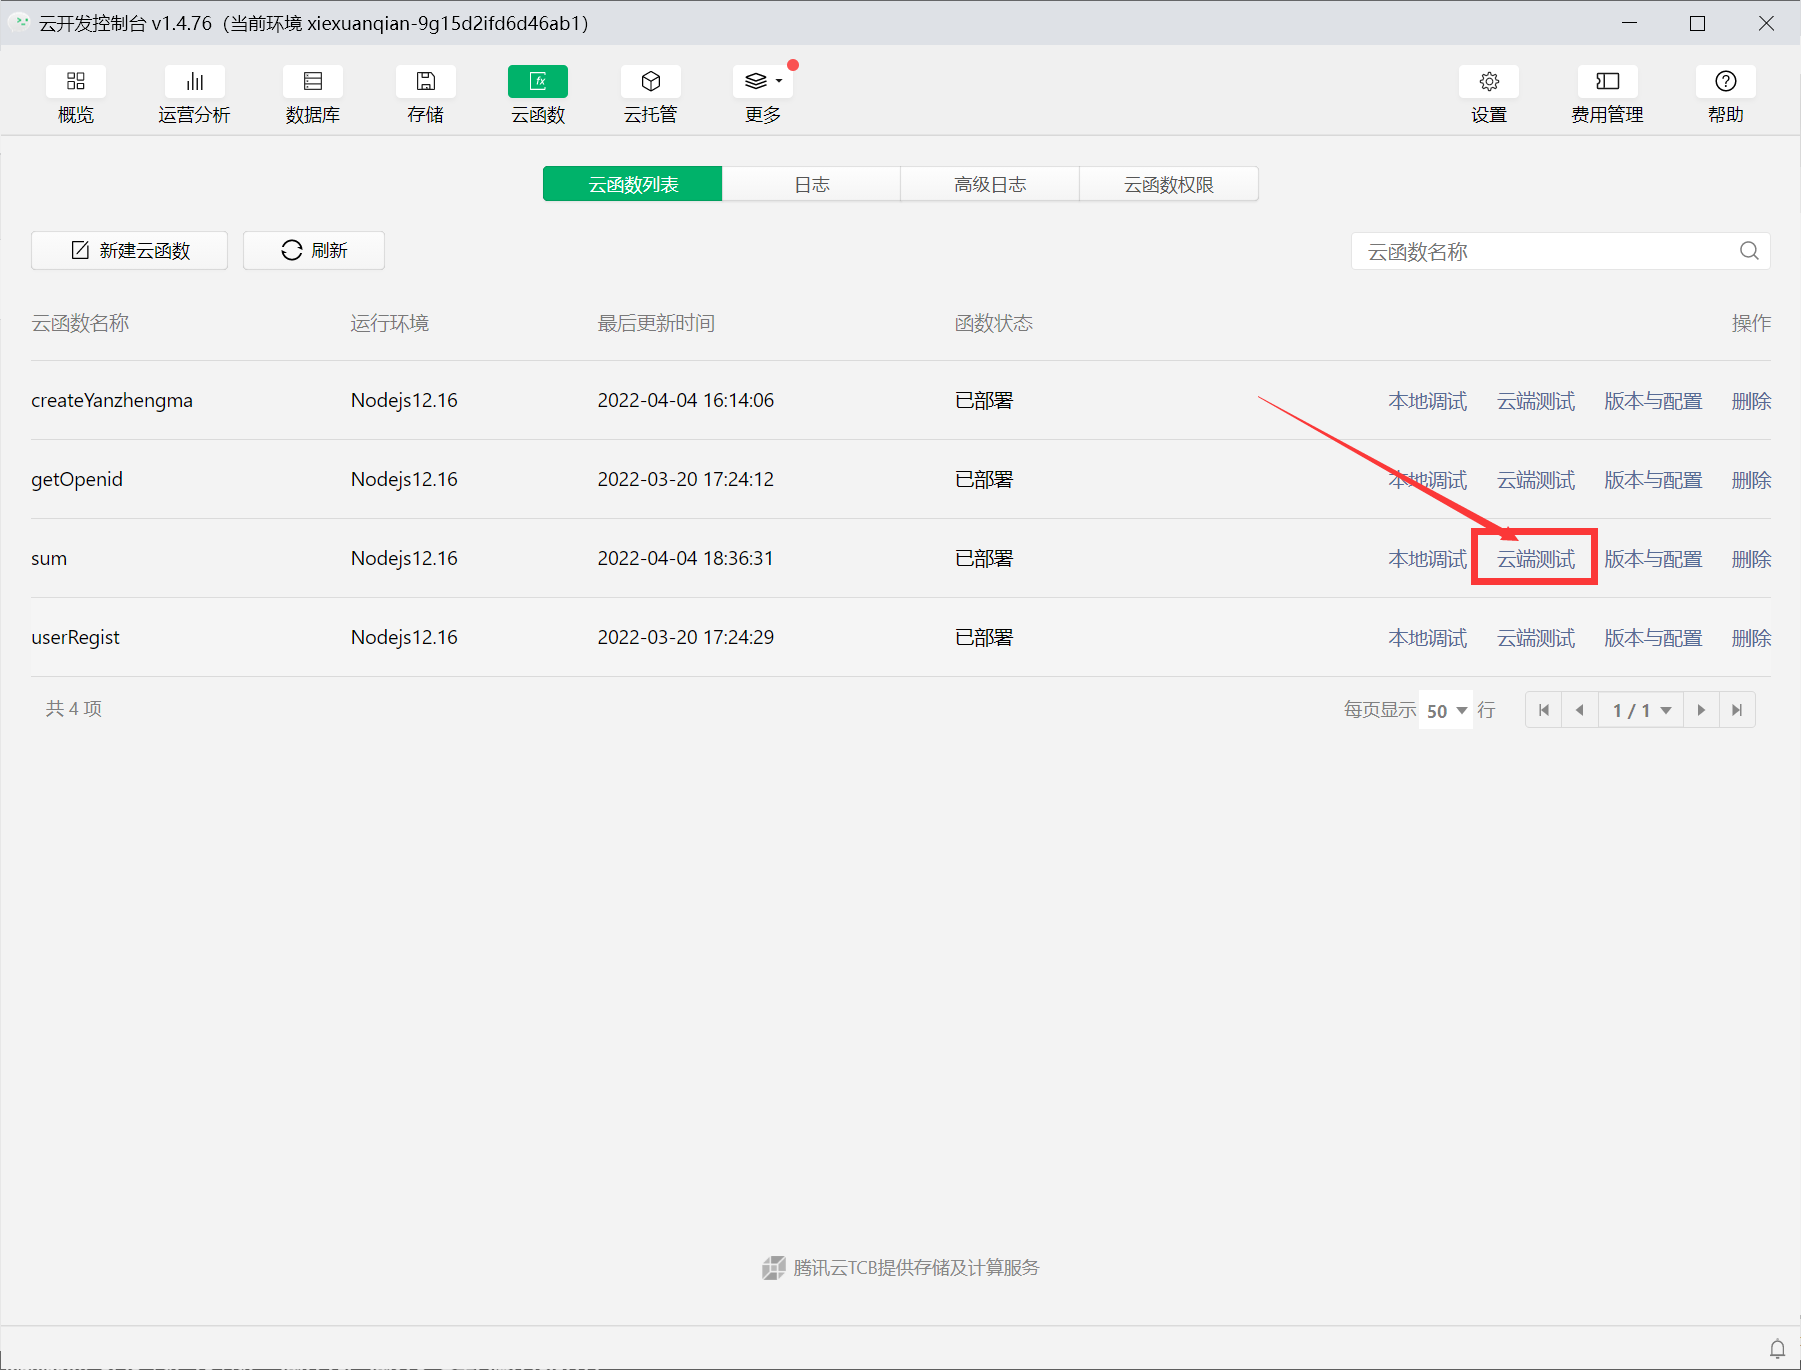This screenshot has height=1370, width=1801.
Task: Focus the 云函数名称 search field
Action: tap(1561, 251)
